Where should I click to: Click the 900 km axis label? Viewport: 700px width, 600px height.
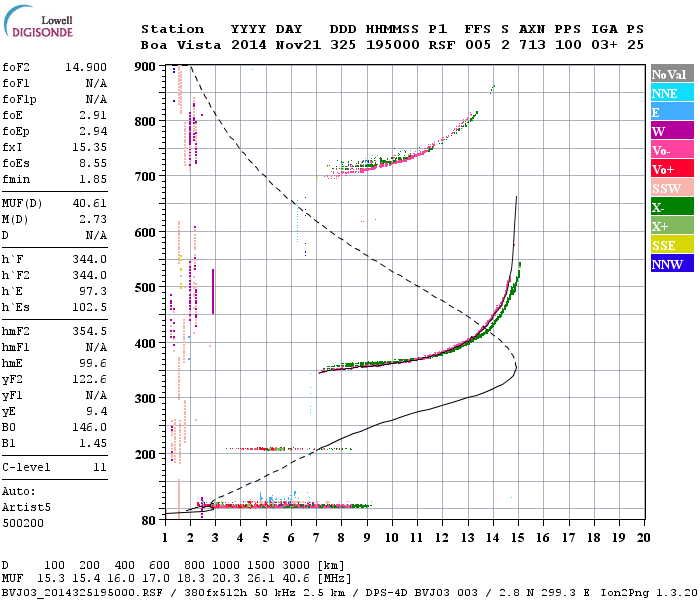tap(145, 67)
